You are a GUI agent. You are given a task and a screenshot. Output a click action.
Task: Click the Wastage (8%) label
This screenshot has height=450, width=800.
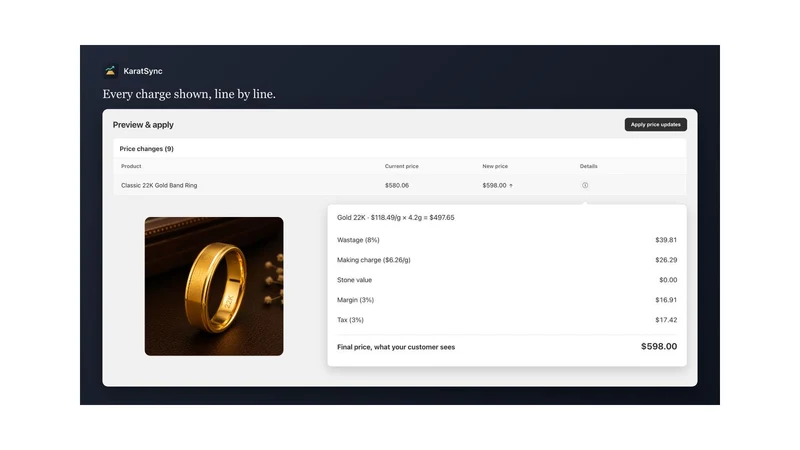tap(358, 240)
